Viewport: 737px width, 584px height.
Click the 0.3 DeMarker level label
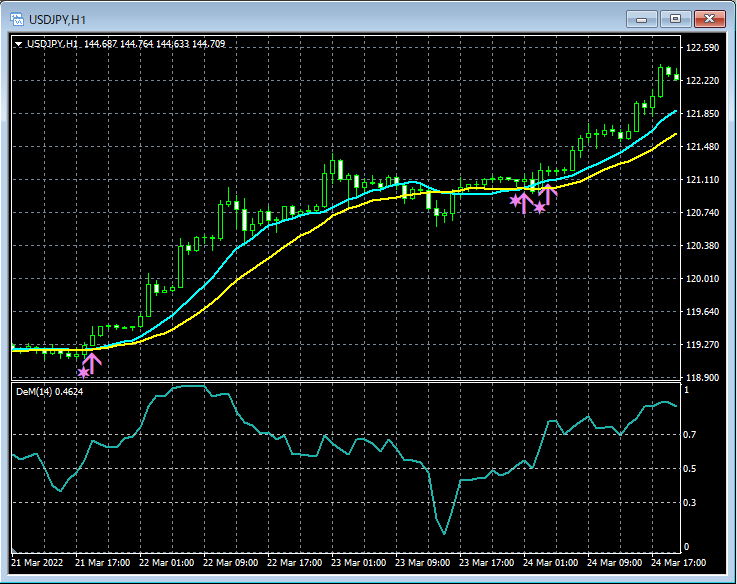(690, 503)
